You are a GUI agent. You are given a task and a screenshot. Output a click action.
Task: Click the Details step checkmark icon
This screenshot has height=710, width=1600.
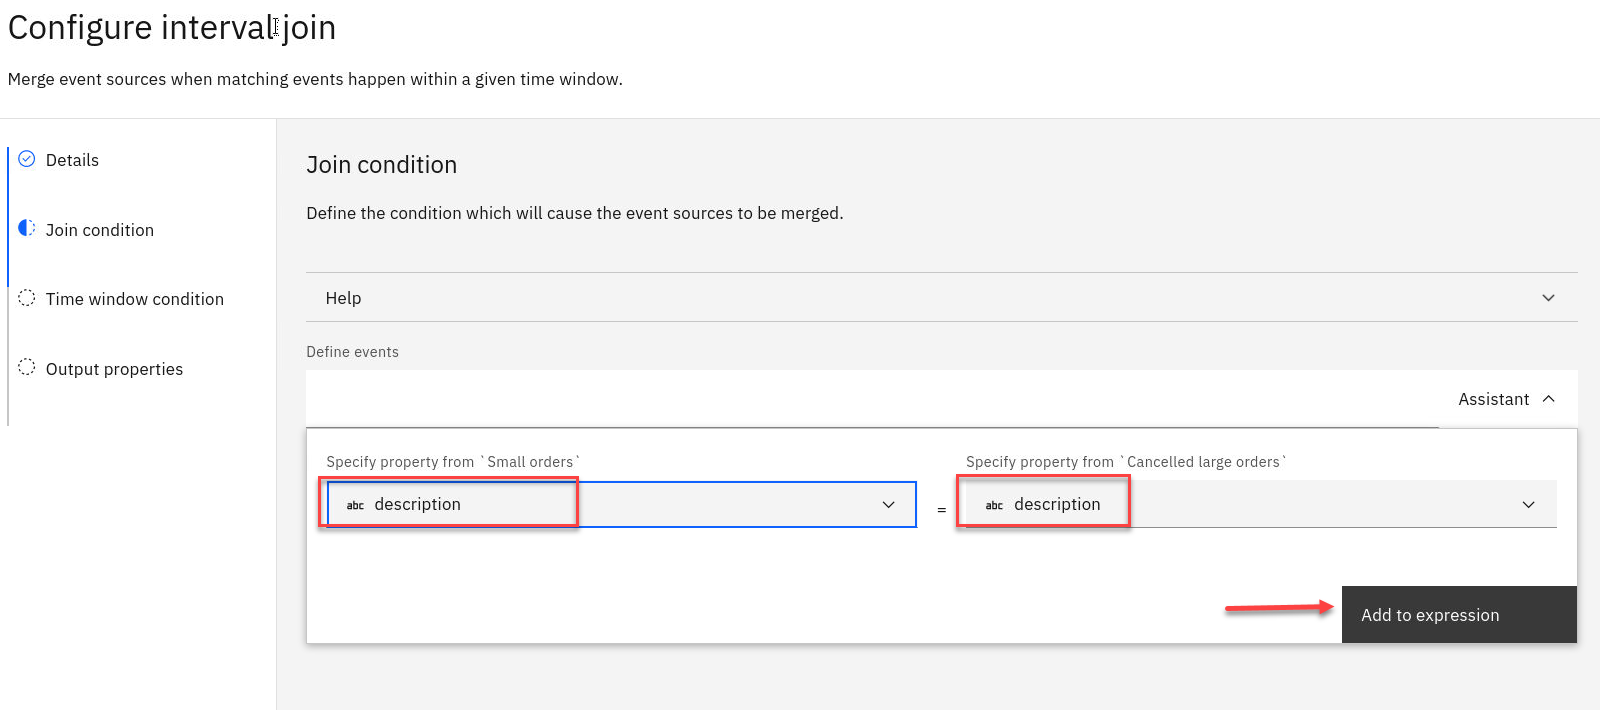(x=27, y=159)
